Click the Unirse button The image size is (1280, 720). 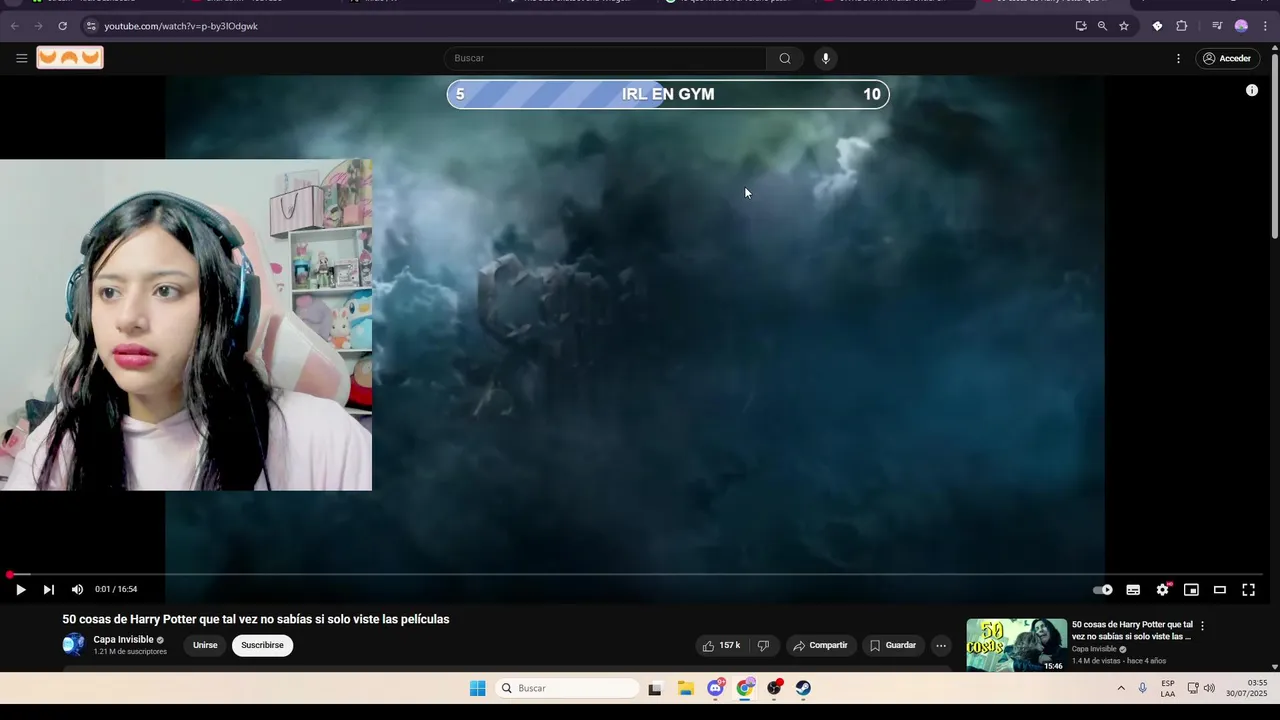point(205,645)
